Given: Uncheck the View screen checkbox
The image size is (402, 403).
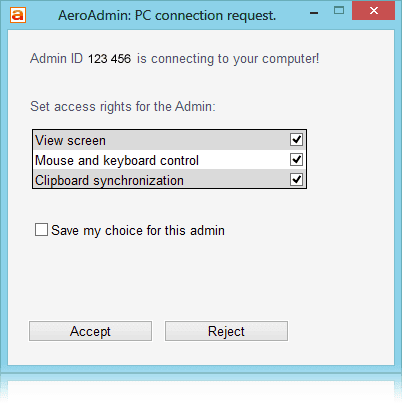Looking at the screenshot, I should click(x=296, y=139).
